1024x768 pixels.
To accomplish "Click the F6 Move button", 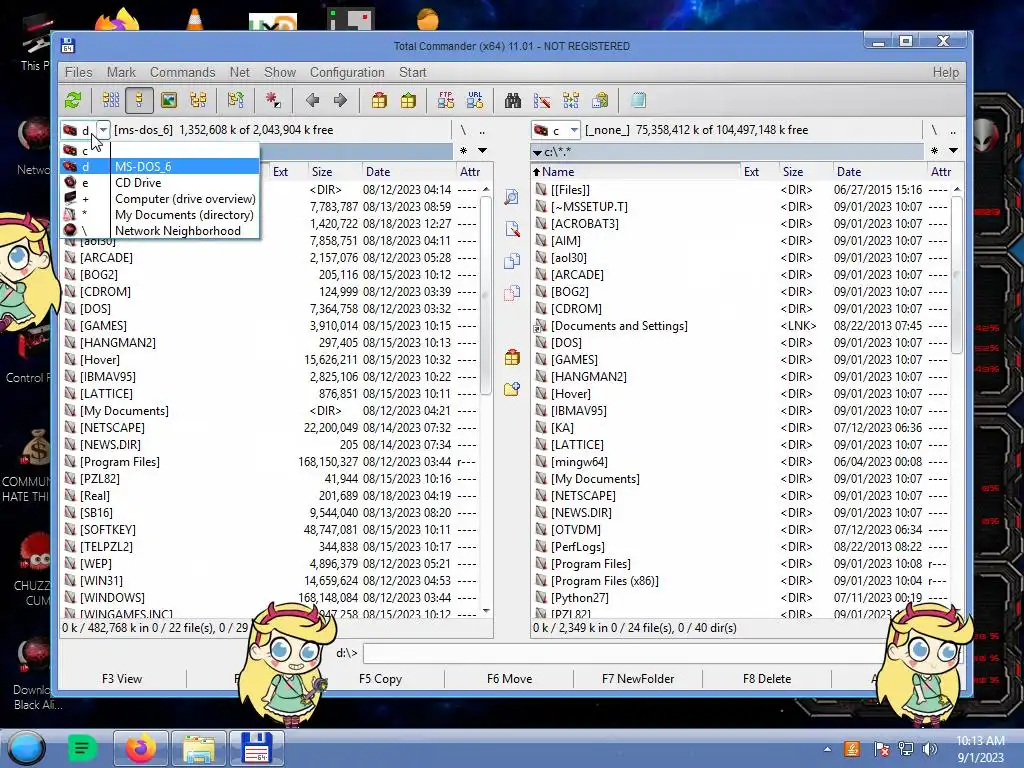I will pyautogui.click(x=509, y=679).
